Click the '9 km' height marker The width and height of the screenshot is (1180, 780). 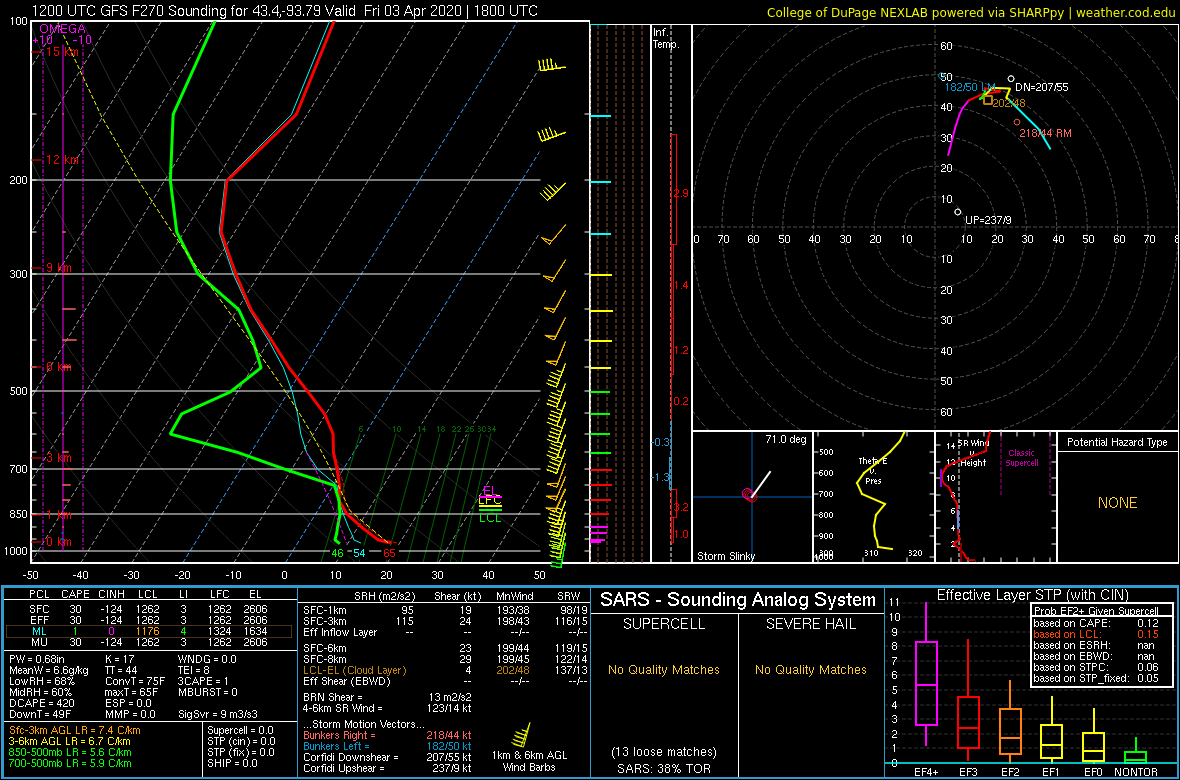(x=58, y=268)
